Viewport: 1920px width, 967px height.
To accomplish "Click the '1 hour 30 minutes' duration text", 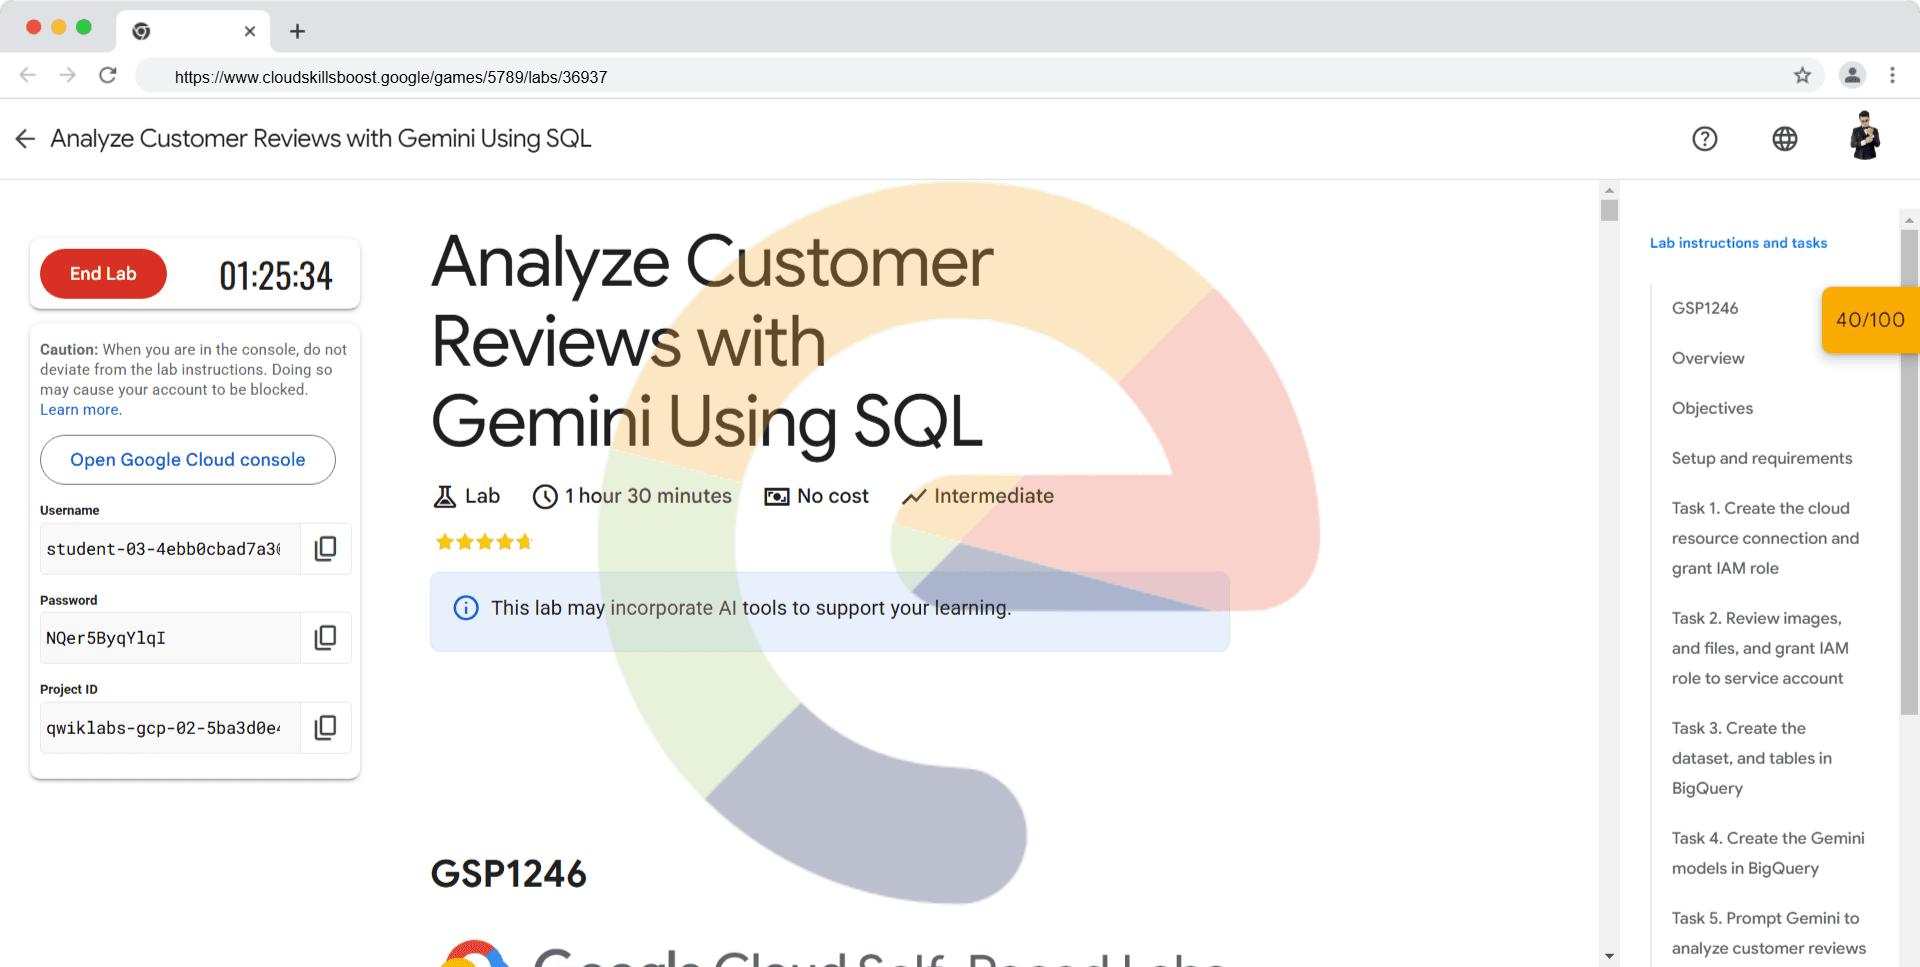I will coord(648,496).
